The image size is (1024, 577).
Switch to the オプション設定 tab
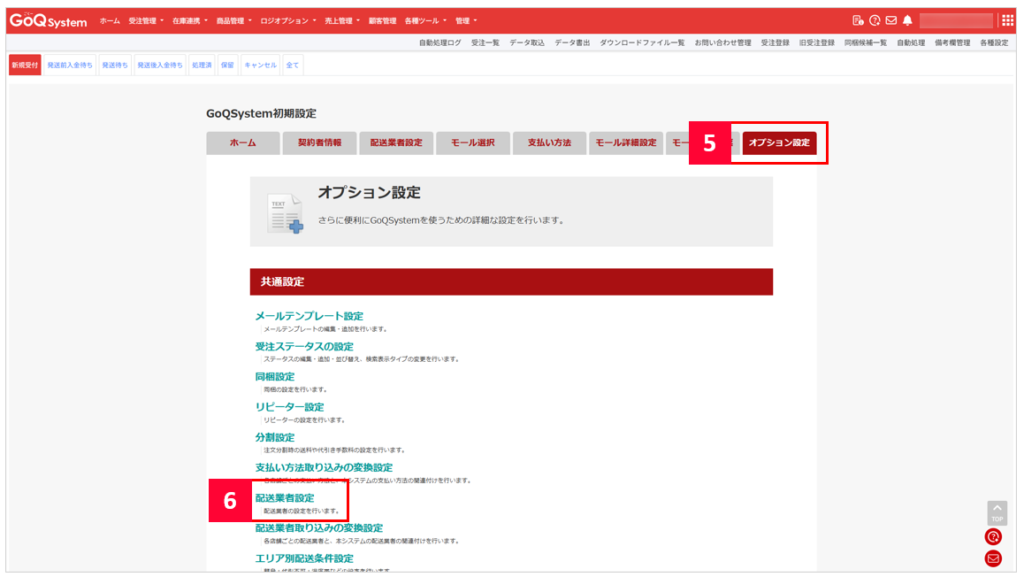pyautogui.click(x=779, y=142)
